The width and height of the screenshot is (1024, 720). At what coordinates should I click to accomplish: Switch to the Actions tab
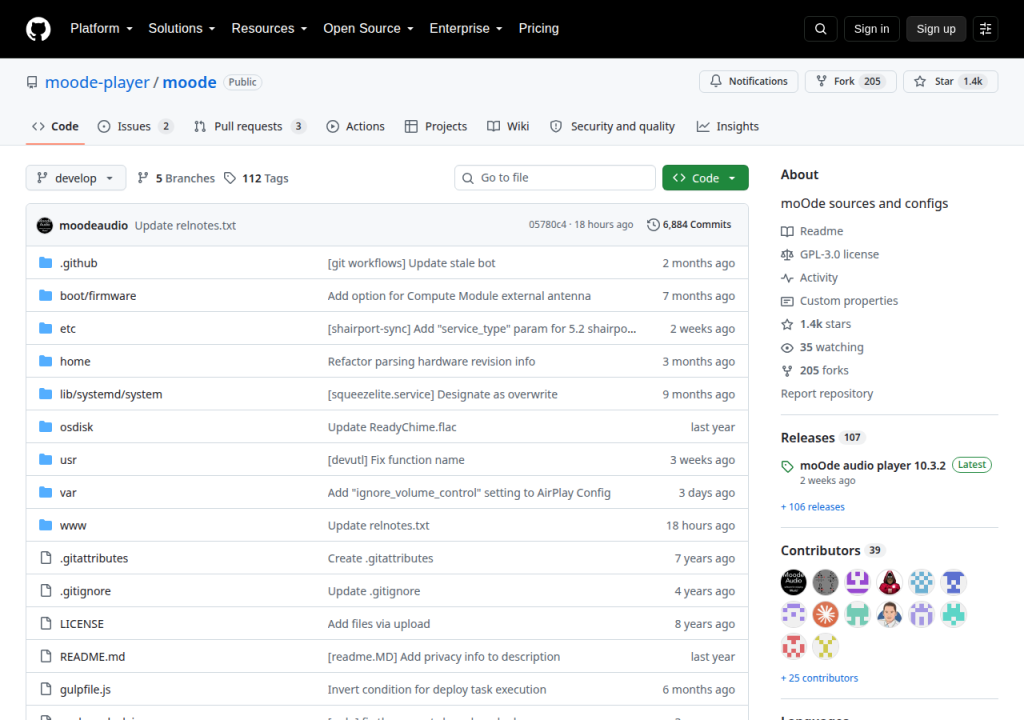(x=355, y=126)
